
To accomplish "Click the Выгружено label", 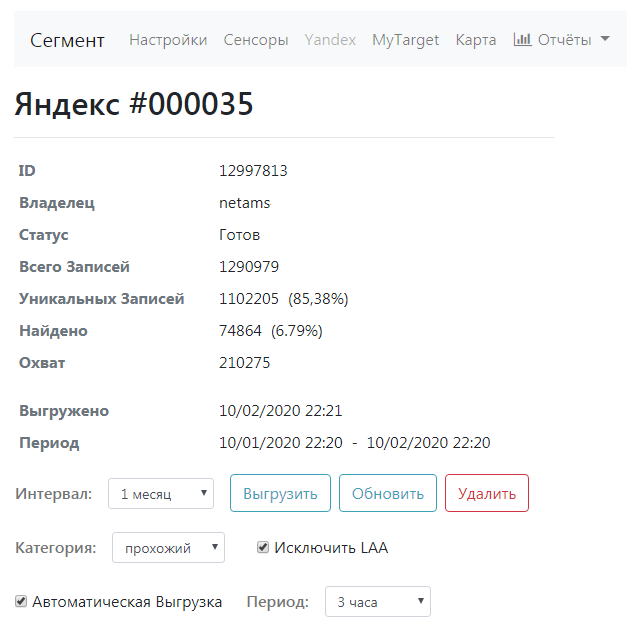I will click(64, 411).
